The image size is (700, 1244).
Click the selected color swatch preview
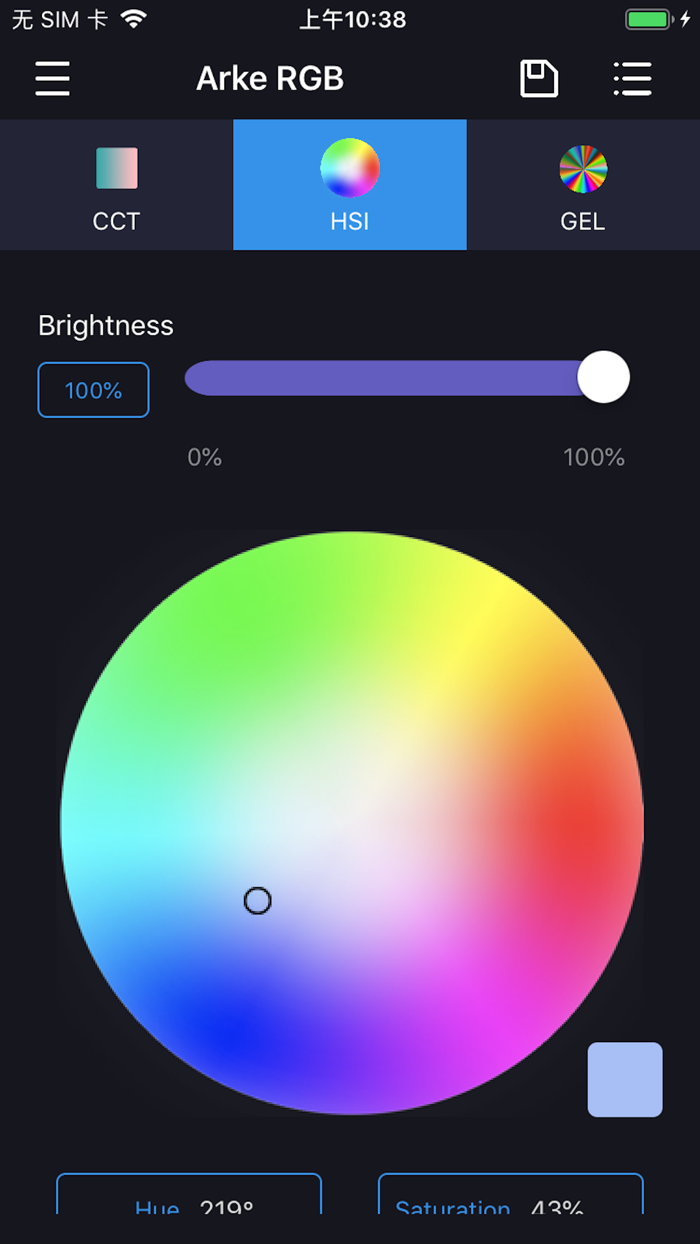(625, 1080)
